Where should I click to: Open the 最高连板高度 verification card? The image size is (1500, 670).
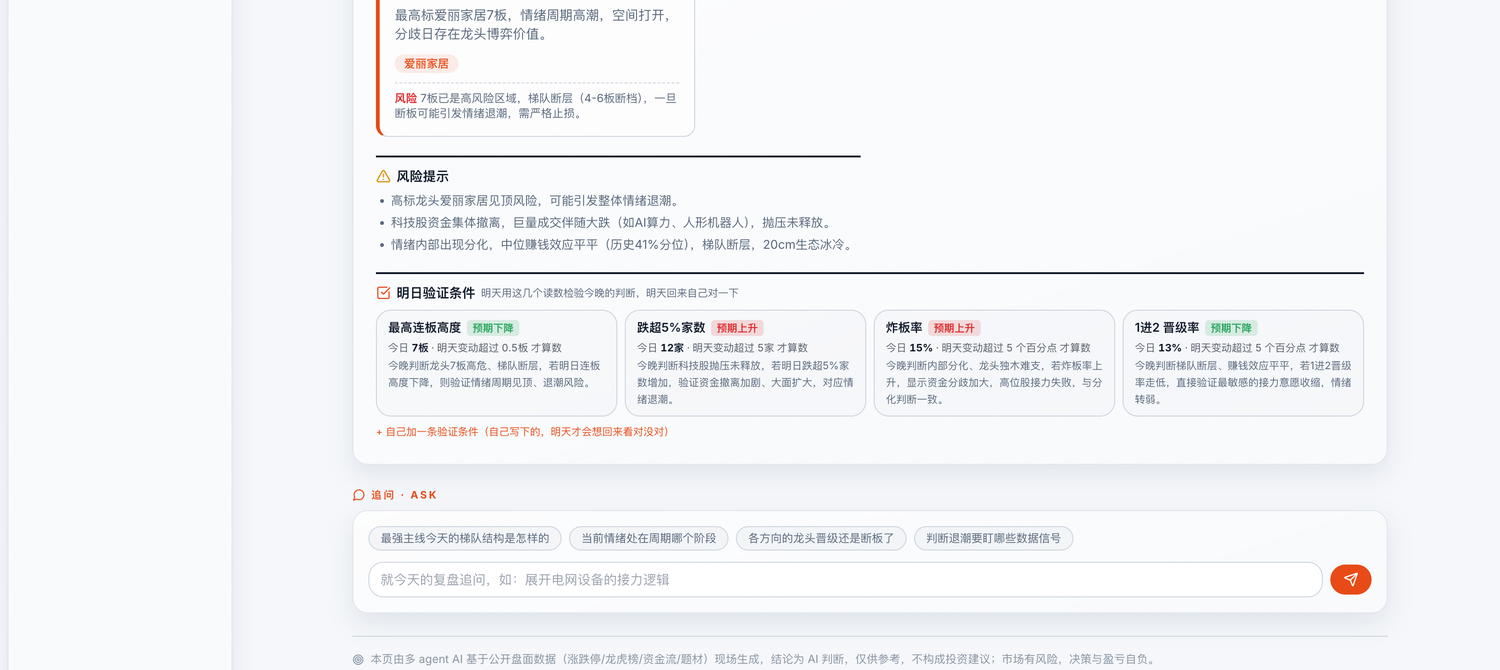pos(496,363)
